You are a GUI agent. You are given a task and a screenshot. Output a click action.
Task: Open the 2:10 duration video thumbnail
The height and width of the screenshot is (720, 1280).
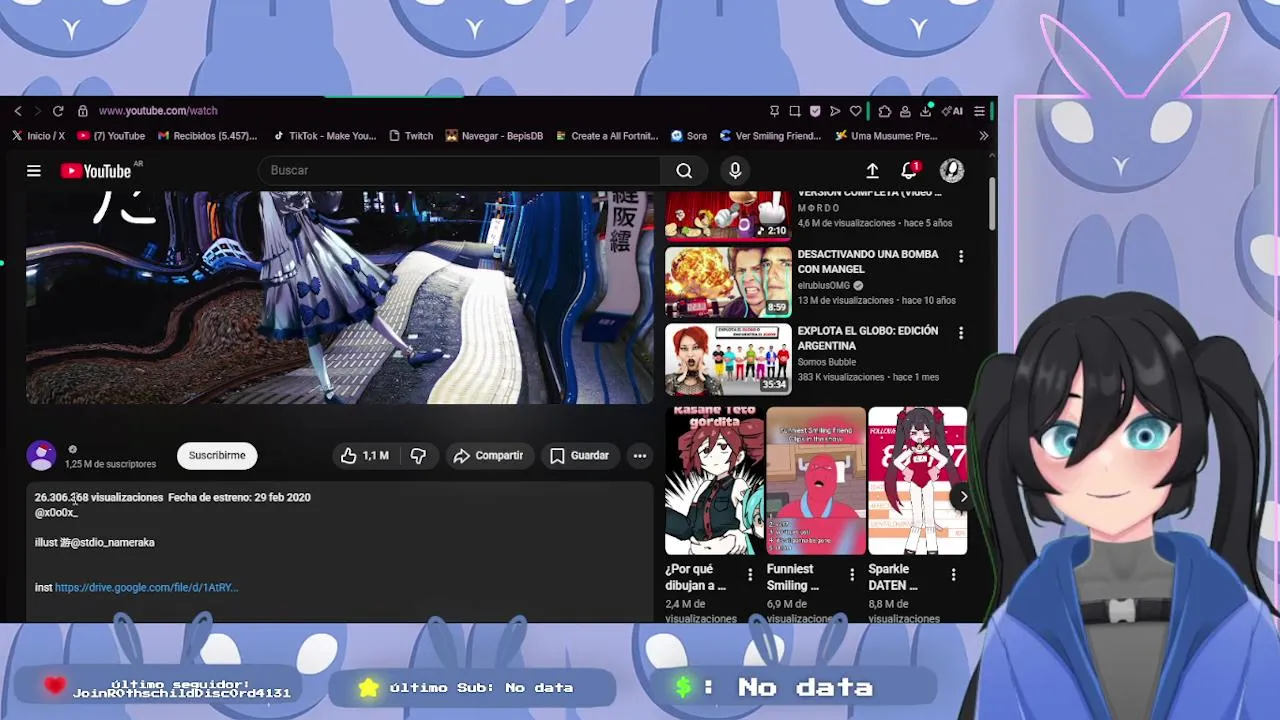(728, 216)
